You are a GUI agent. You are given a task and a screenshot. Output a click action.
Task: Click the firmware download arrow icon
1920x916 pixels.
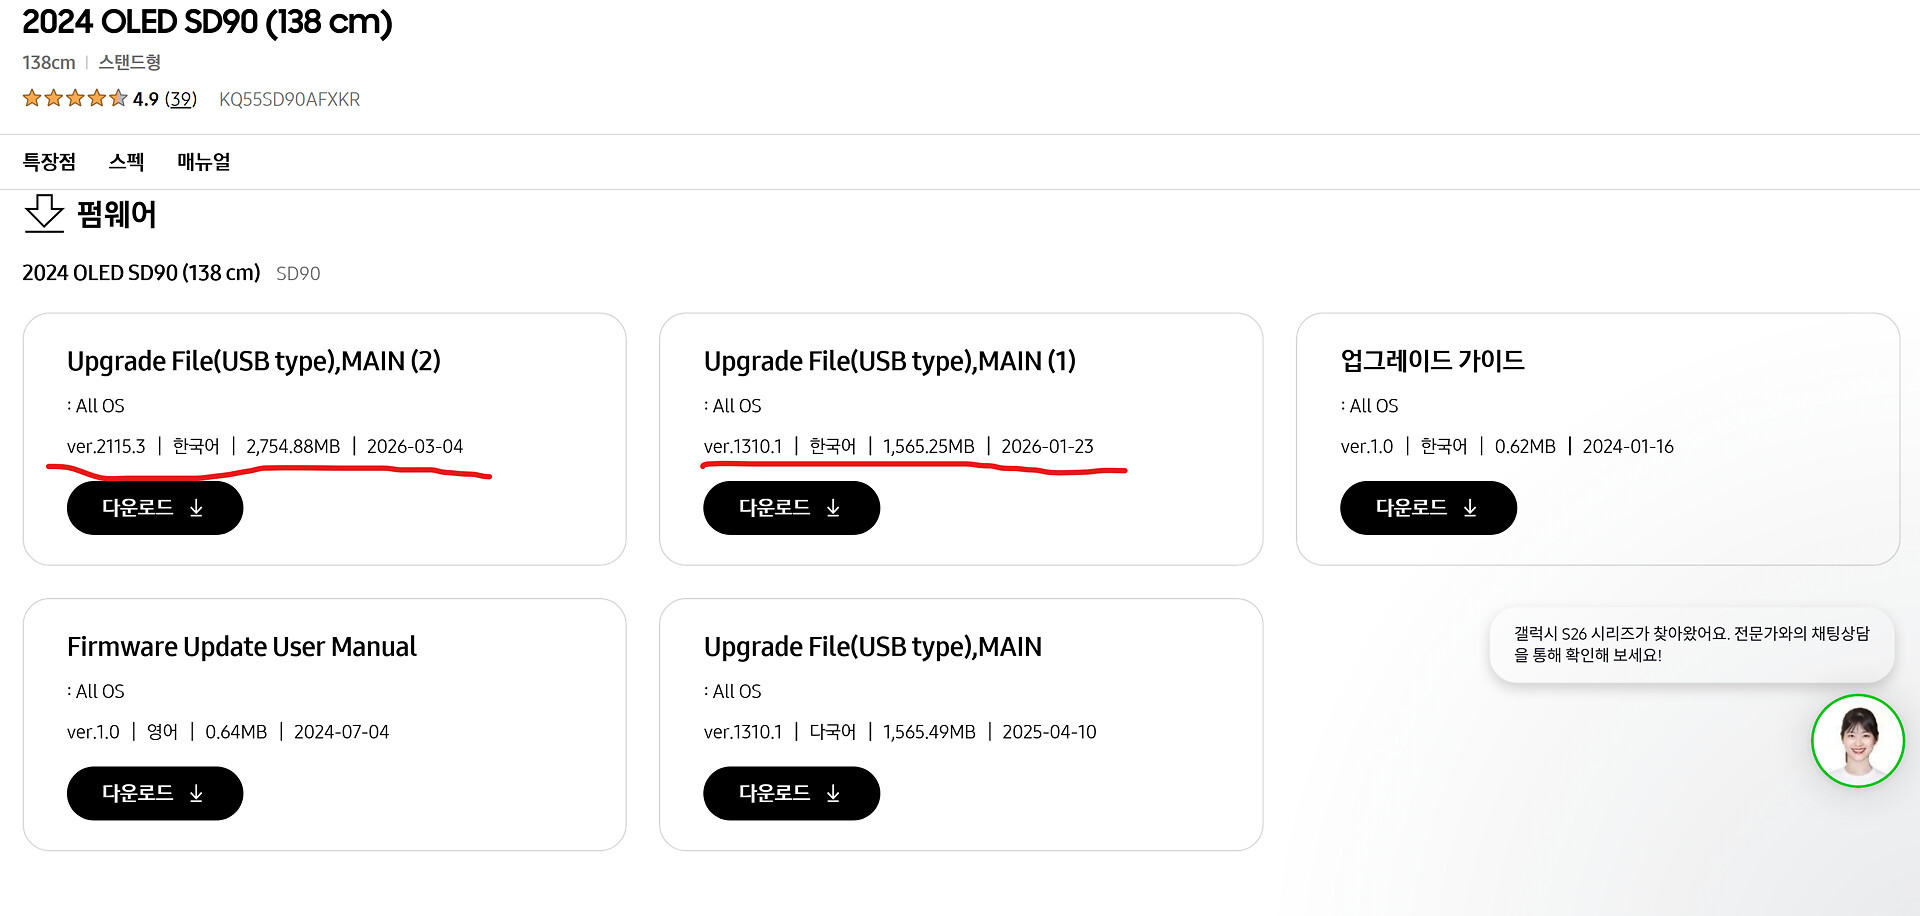click(x=44, y=213)
